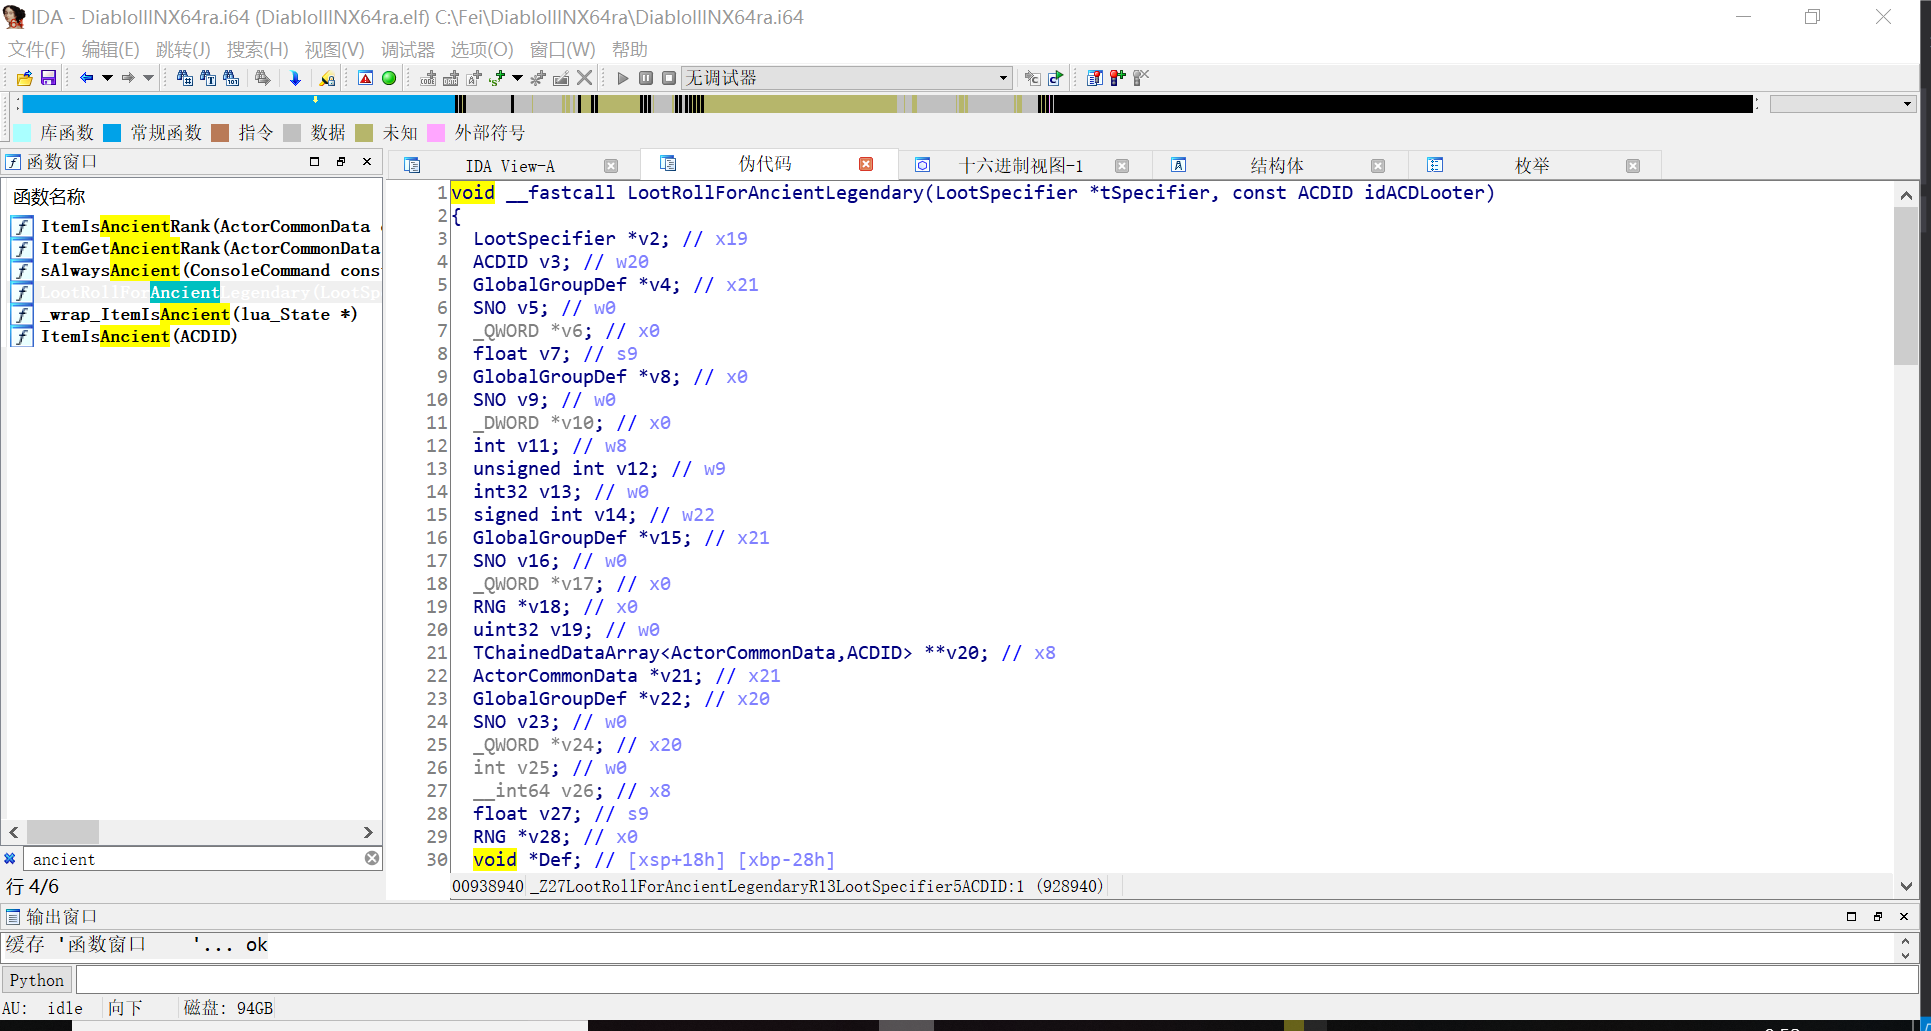The height and width of the screenshot is (1031, 1931).
Task: Open the forward-navigation history dropdown arrow
Action: coord(149,78)
